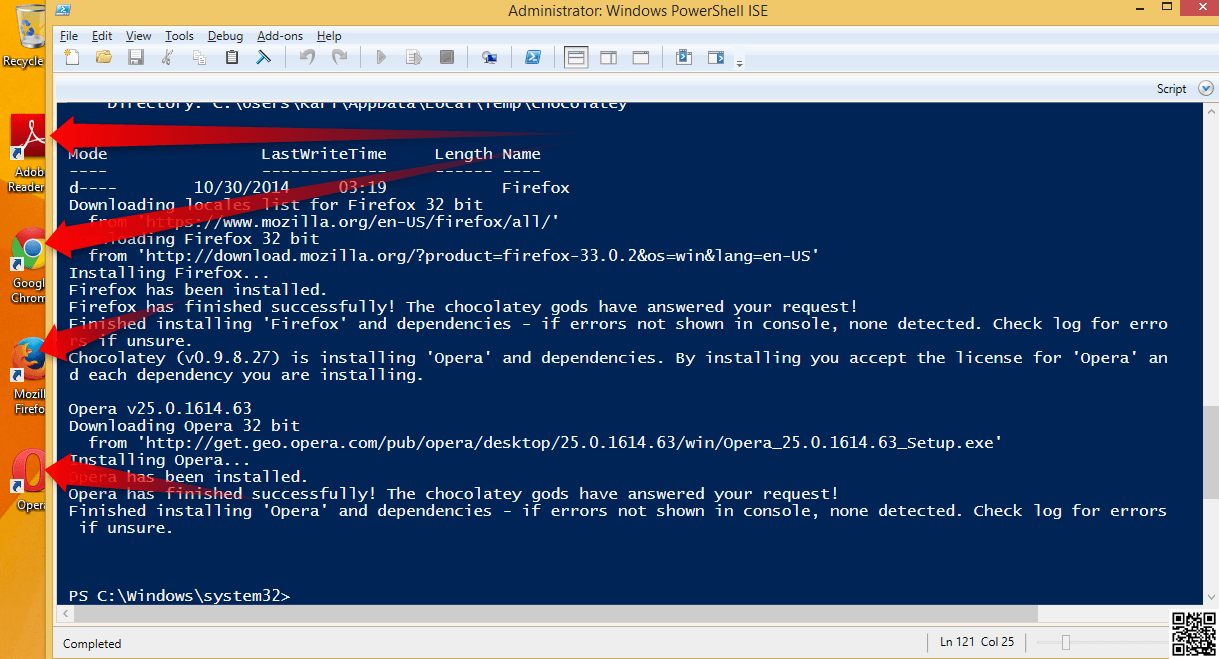Select the Google Chrome desktop shortcut
Screen dimensions: 1219x659
pos(28,266)
